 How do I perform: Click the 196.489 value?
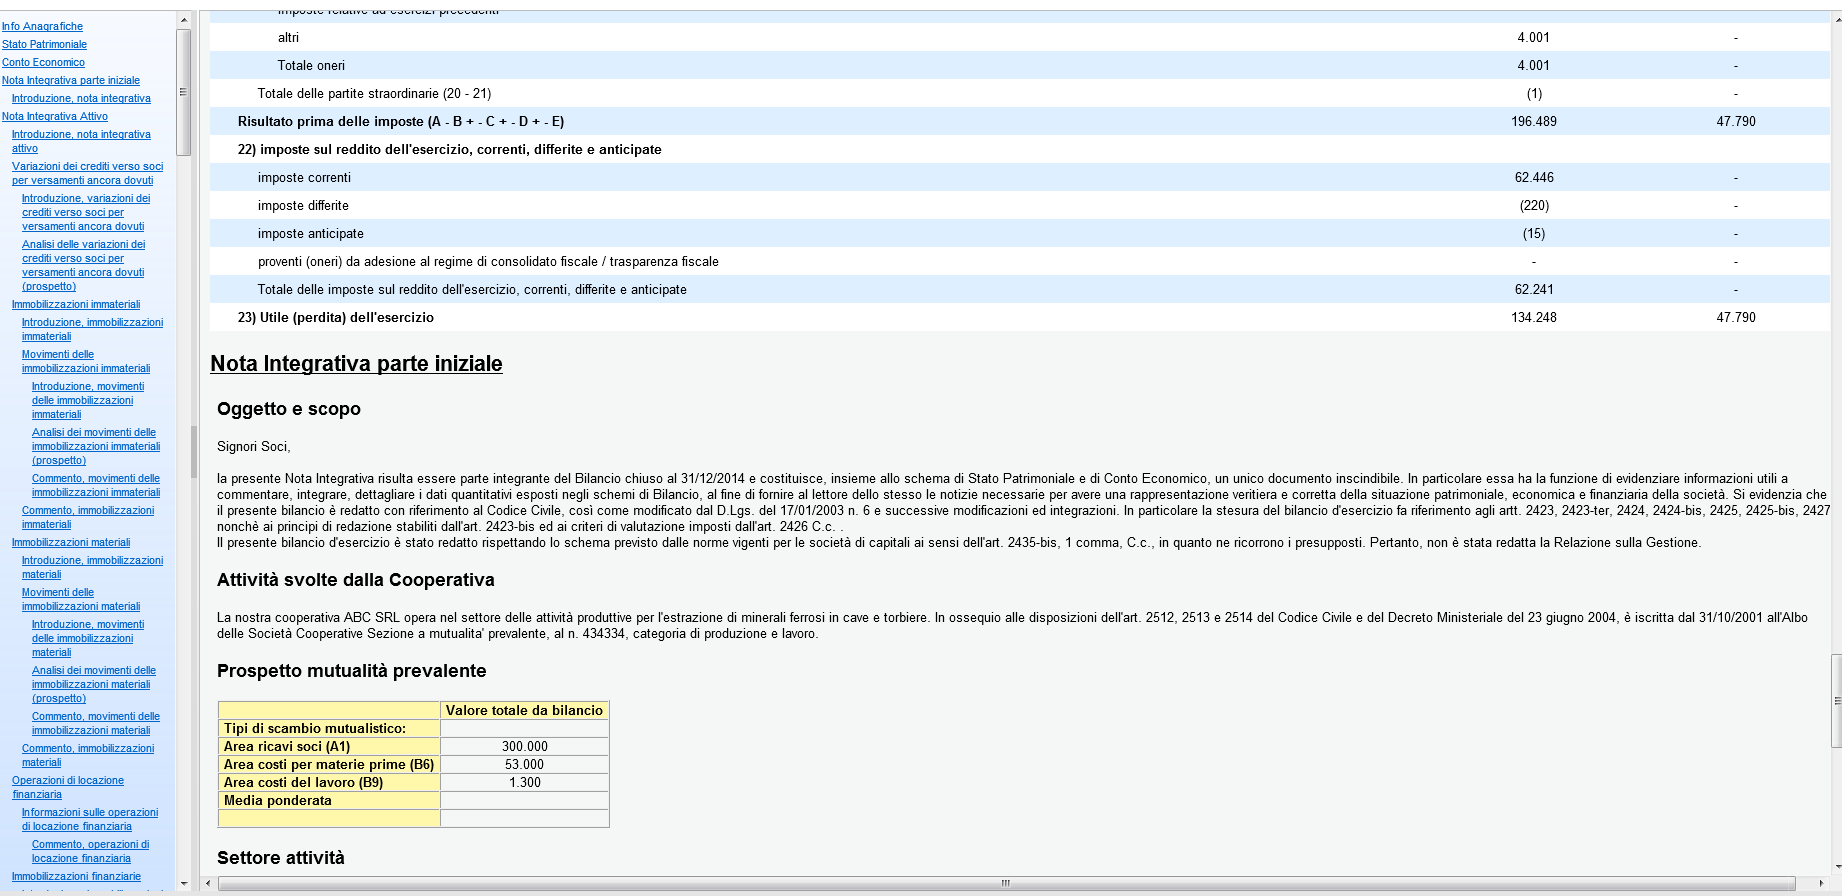(1534, 121)
